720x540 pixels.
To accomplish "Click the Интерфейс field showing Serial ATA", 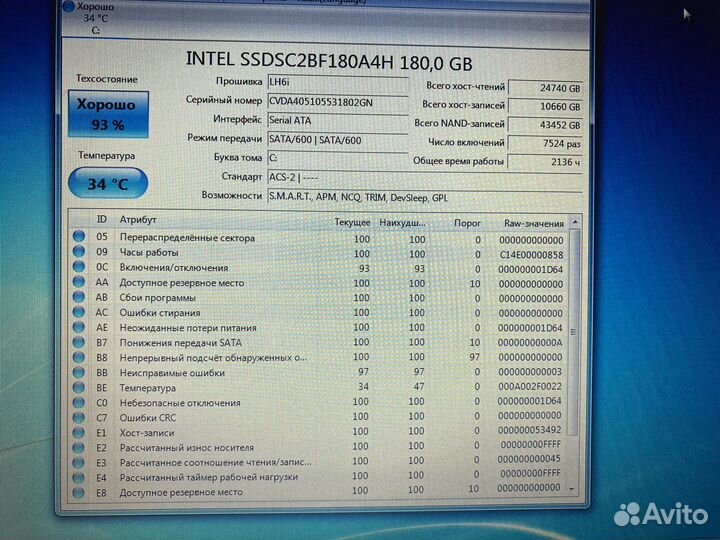I will 338,121.
